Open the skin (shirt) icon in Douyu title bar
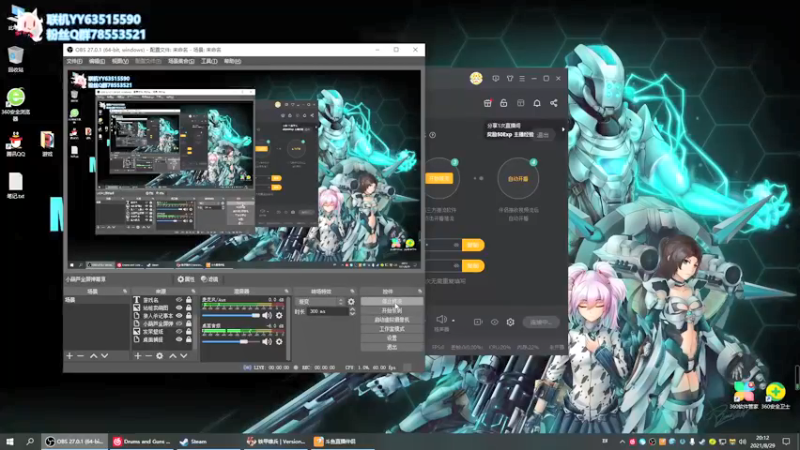Image resolution: width=800 pixels, height=450 pixels. tap(510, 79)
